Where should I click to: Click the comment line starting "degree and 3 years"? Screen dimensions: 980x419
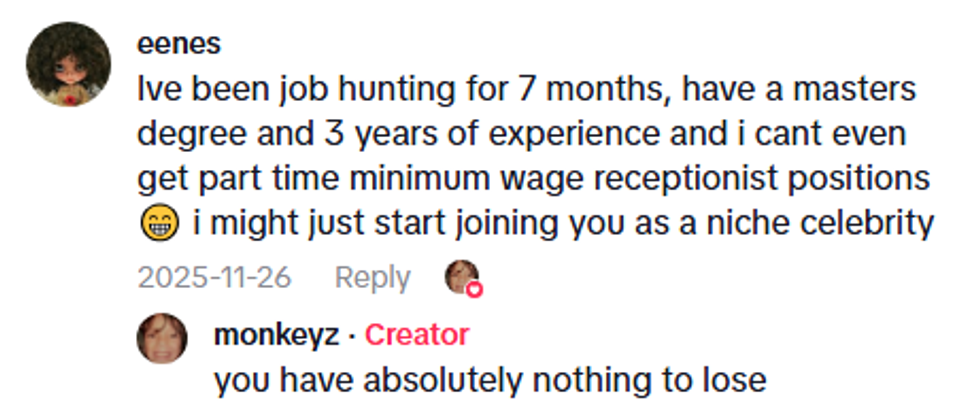(525, 134)
